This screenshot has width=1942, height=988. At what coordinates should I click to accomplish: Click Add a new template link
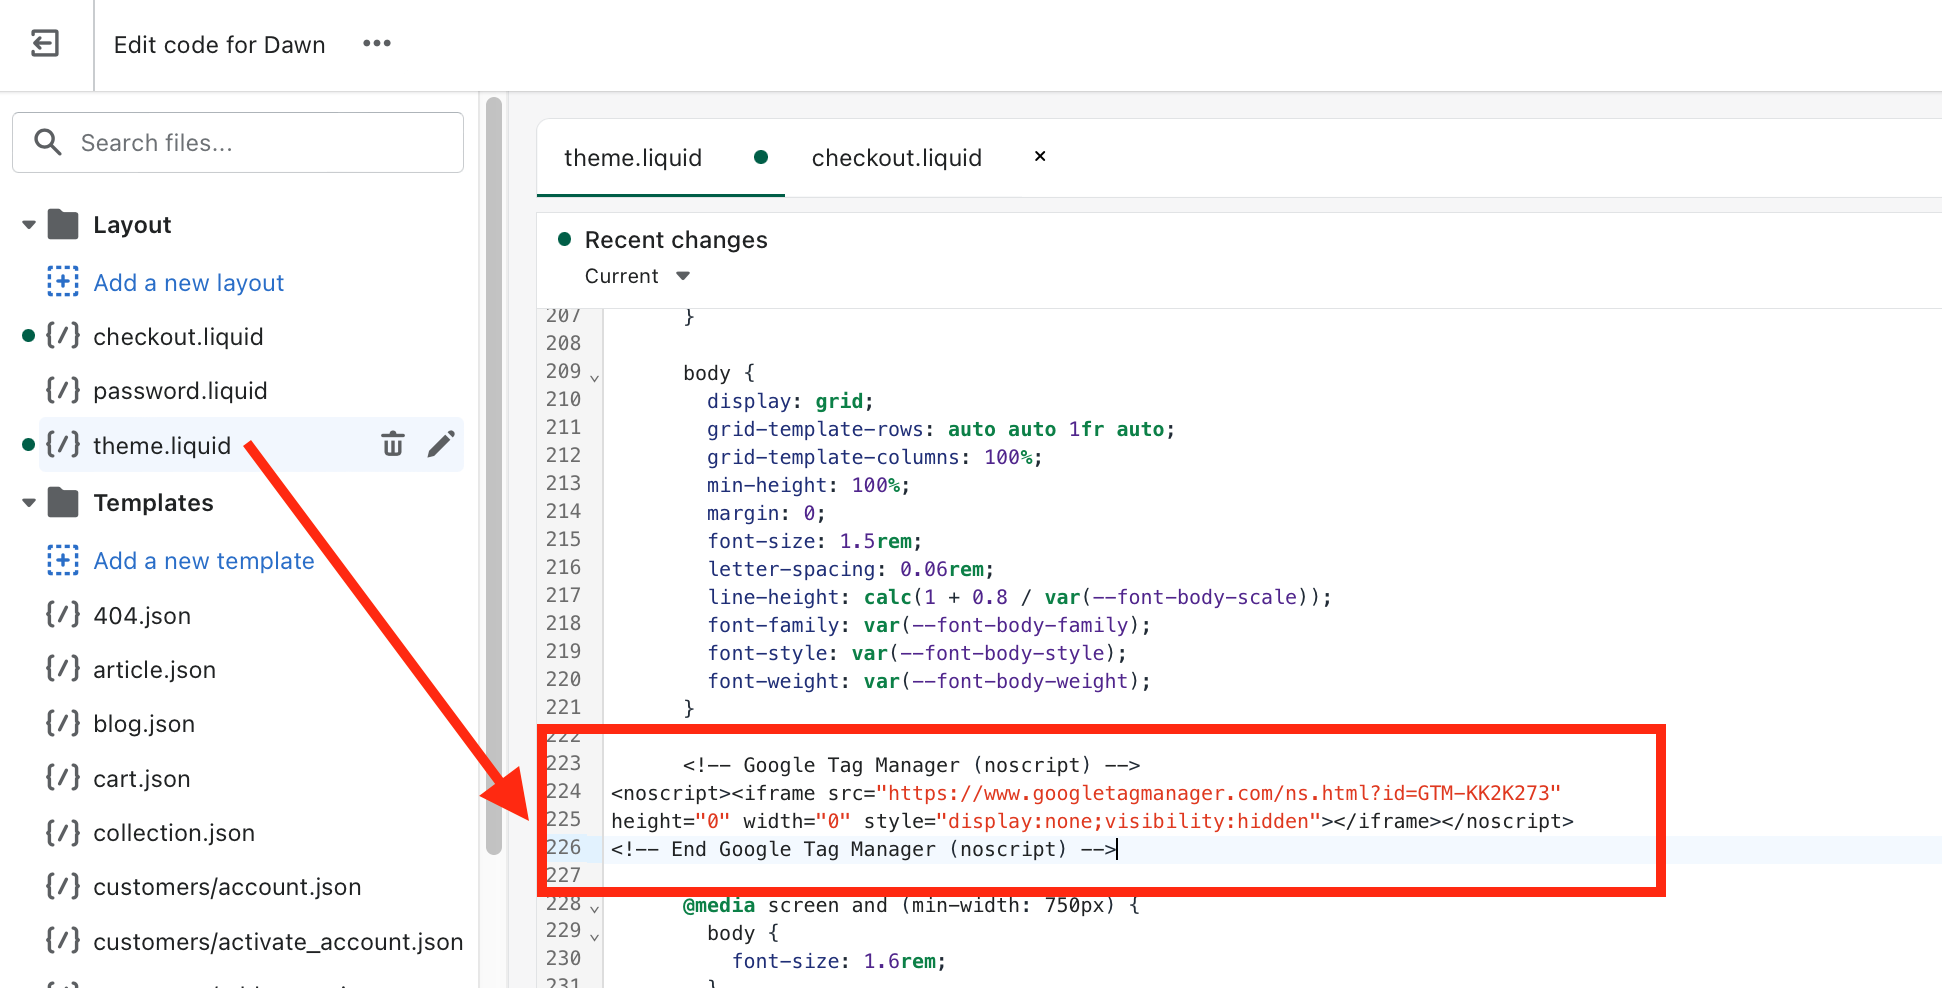pos(204,561)
